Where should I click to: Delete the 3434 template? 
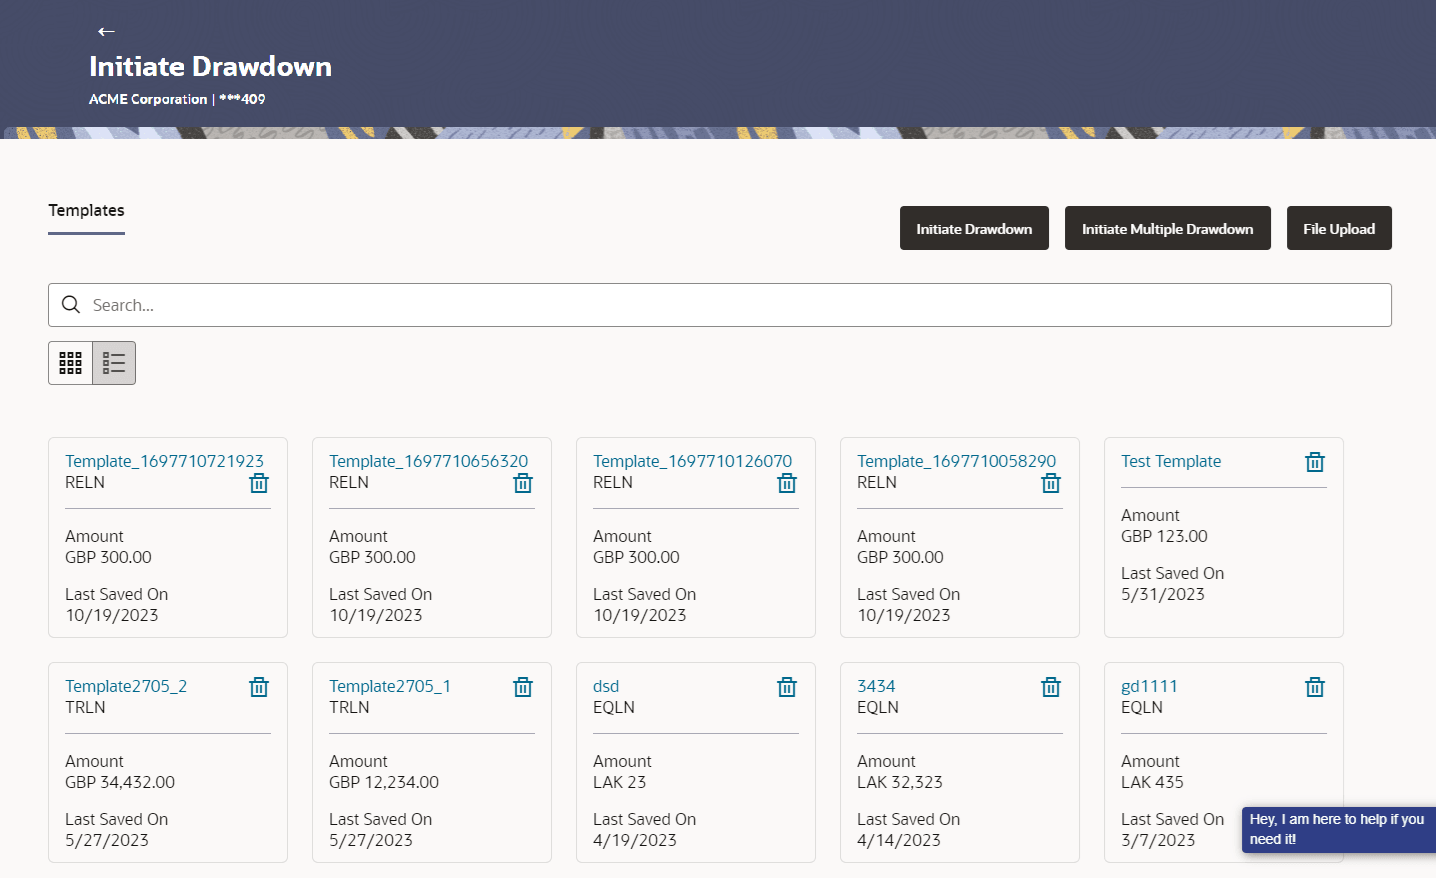pyautogui.click(x=1051, y=687)
